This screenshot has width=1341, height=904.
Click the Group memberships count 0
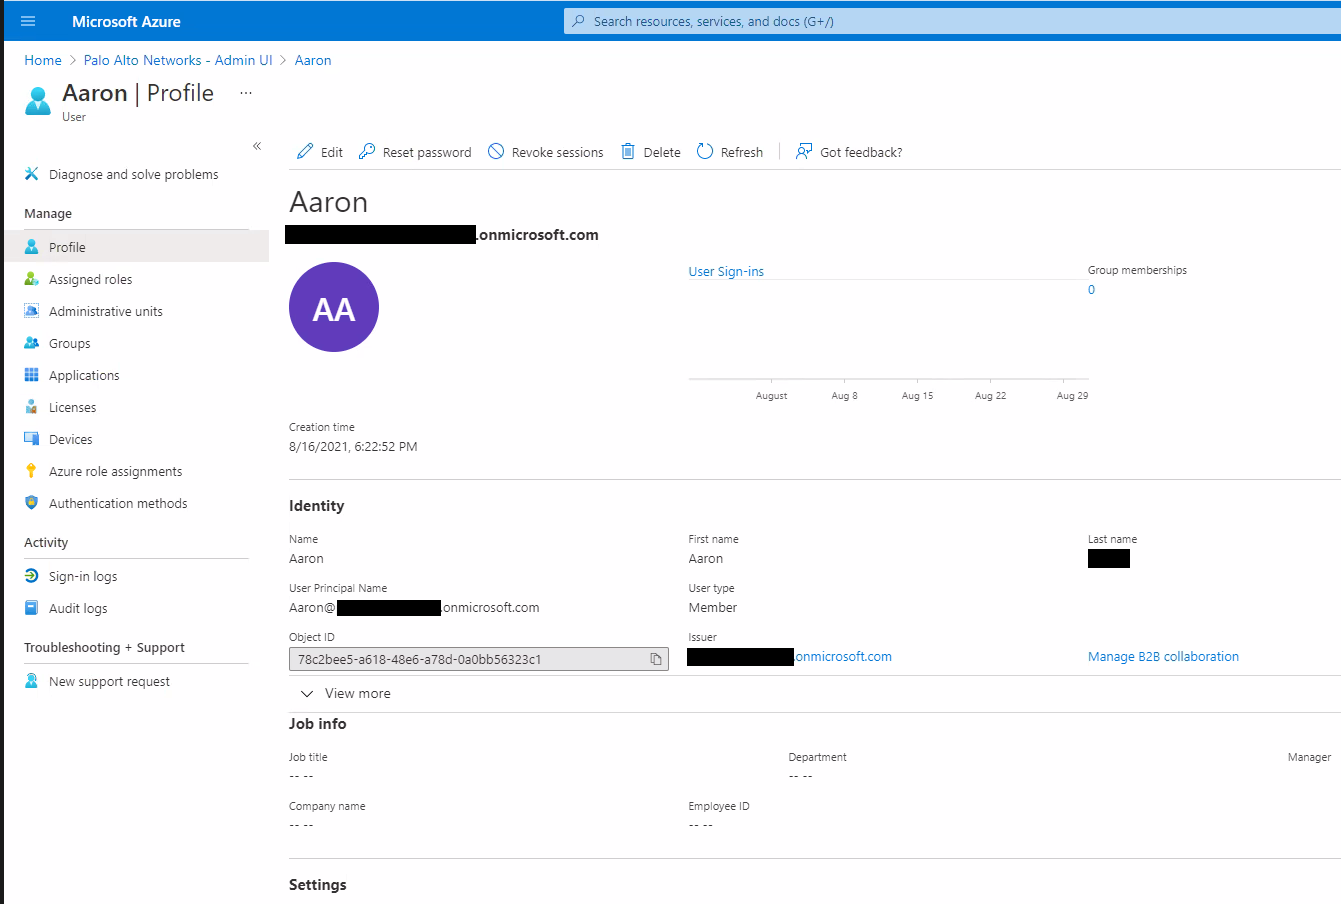[1091, 290]
